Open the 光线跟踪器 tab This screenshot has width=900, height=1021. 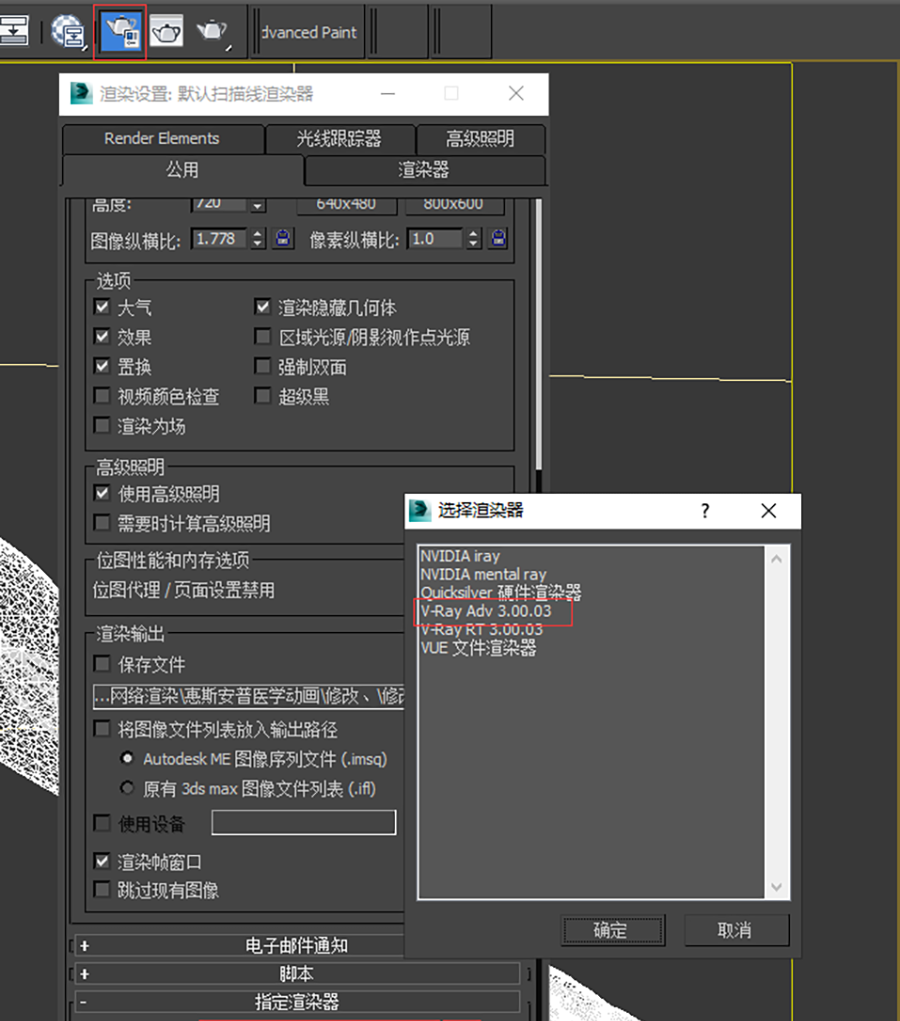339,139
